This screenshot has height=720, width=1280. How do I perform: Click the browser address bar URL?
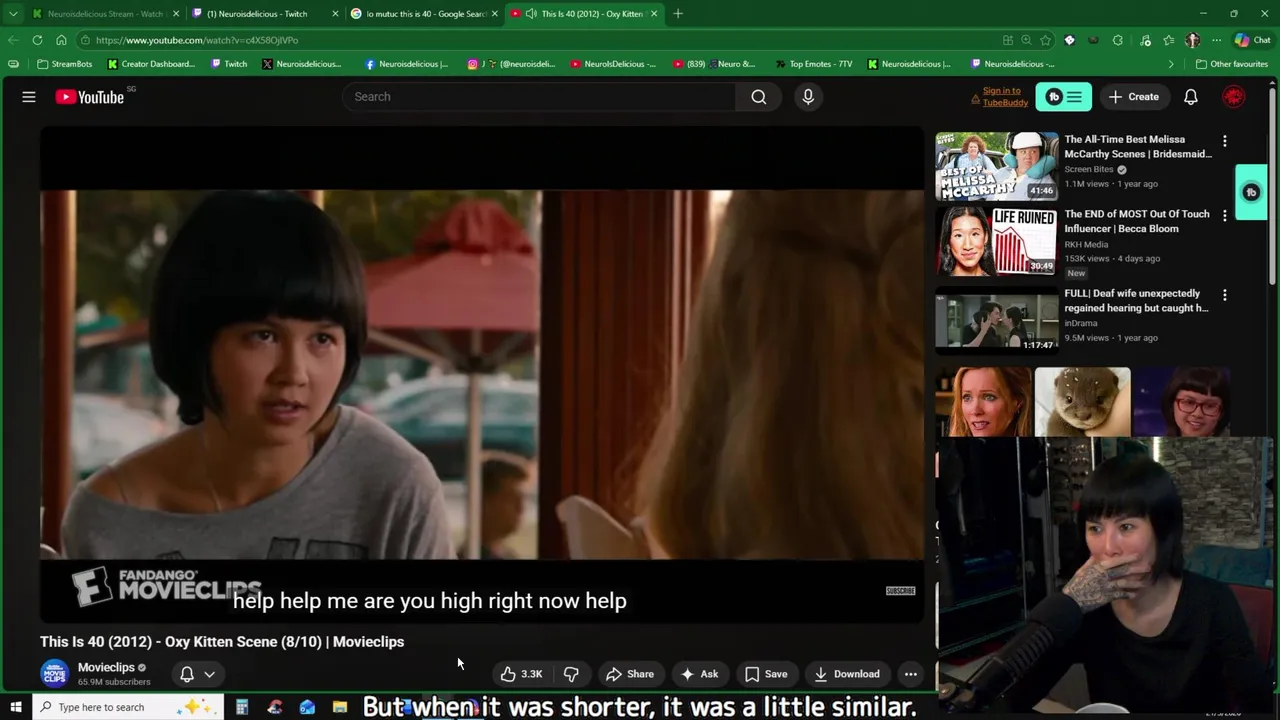point(197,40)
